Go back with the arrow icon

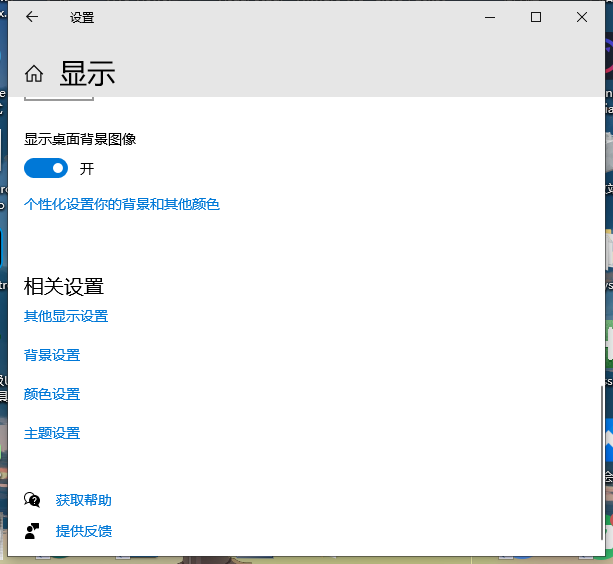[x=32, y=17]
